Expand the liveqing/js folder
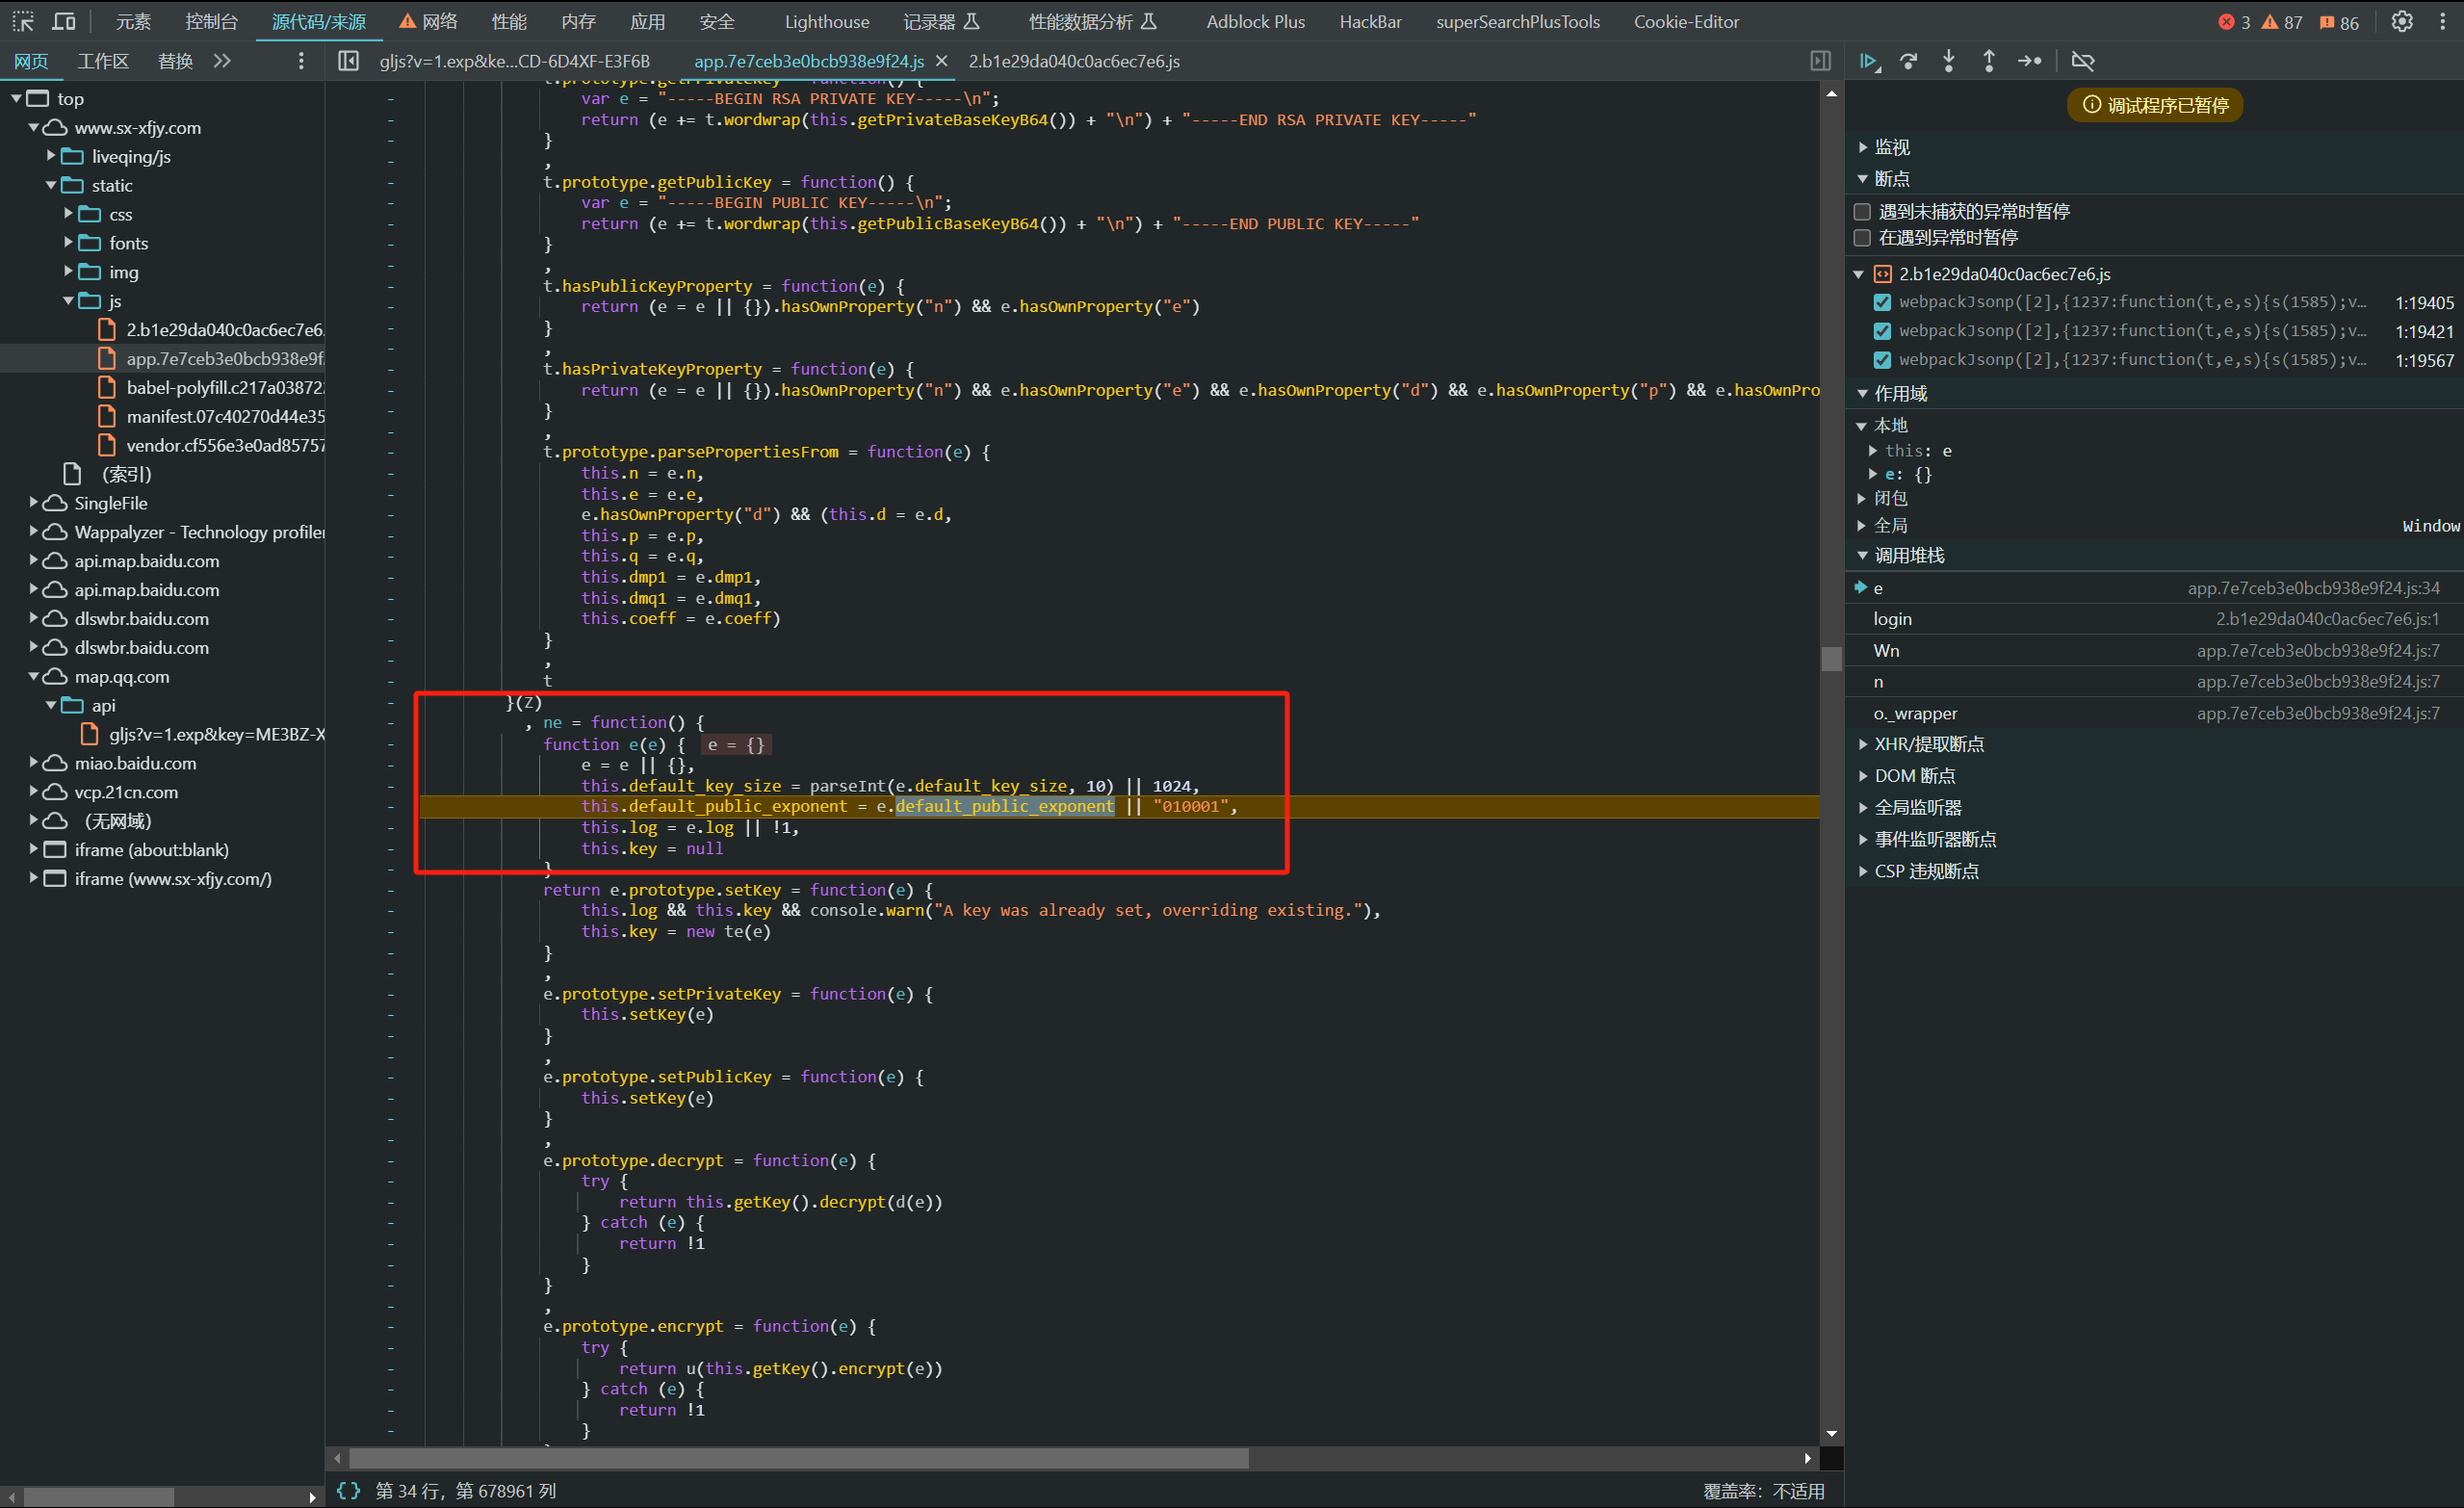The height and width of the screenshot is (1508, 2464). click(x=51, y=156)
